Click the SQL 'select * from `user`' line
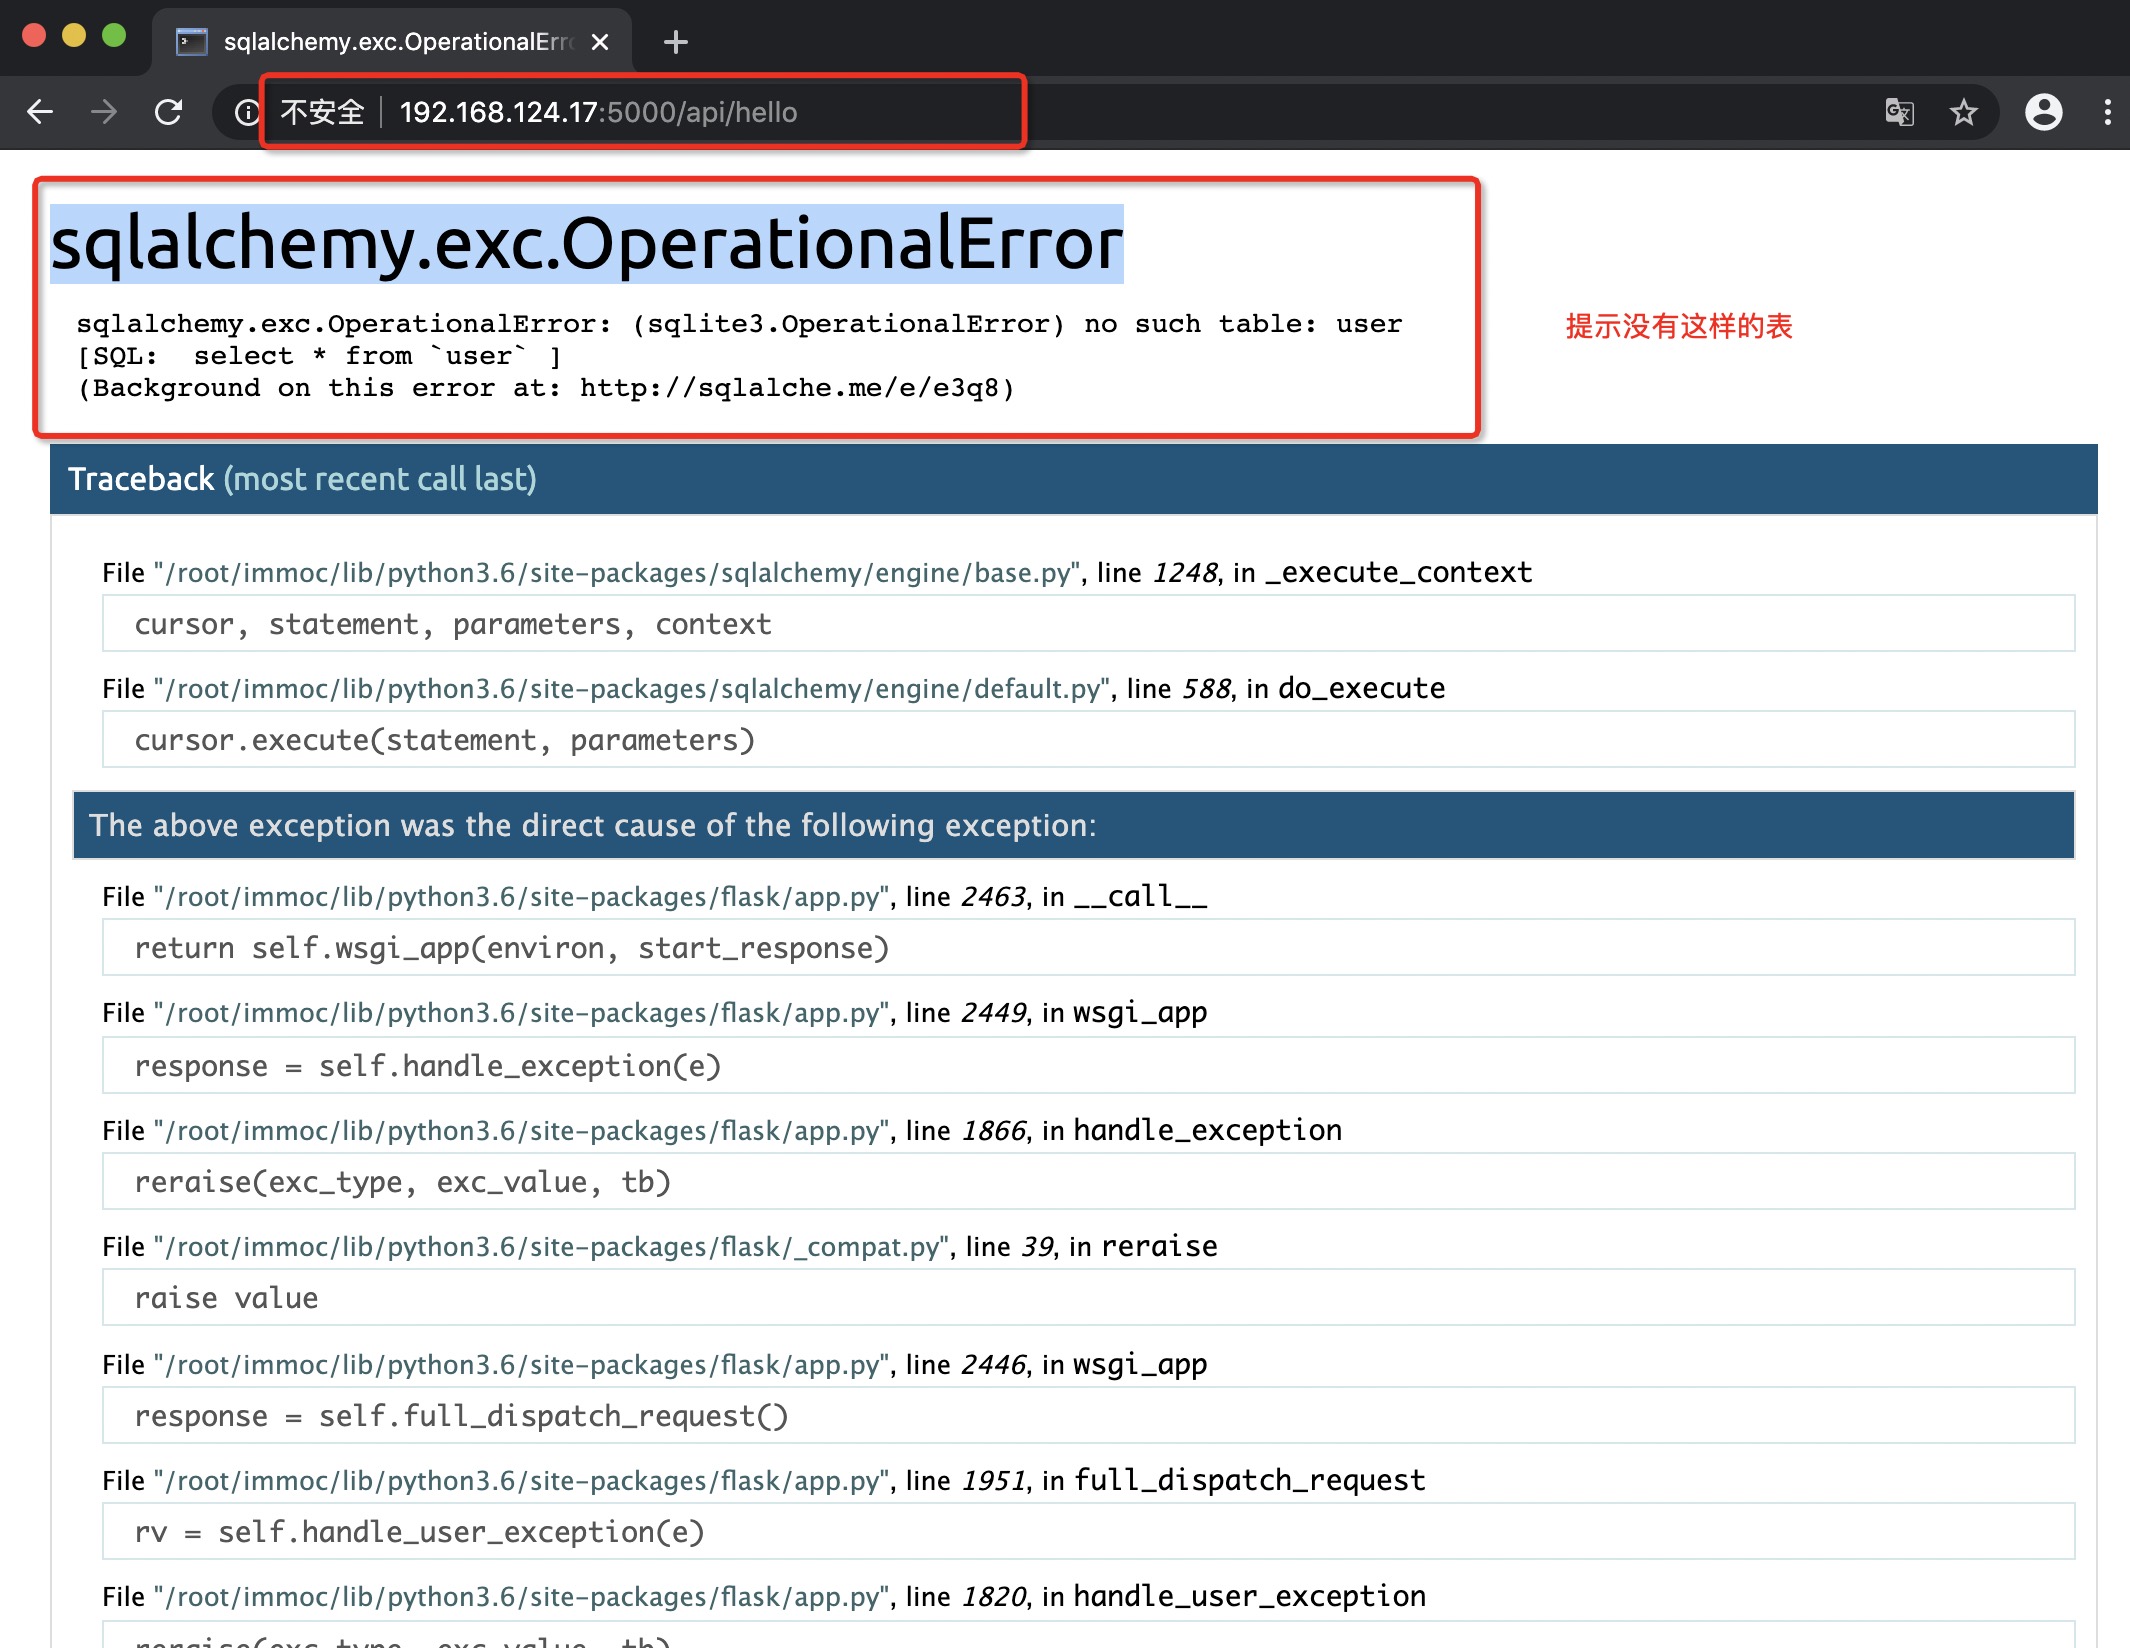This screenshot has width=2130, height=1648. pyautogui.click(x=320, y=356)
